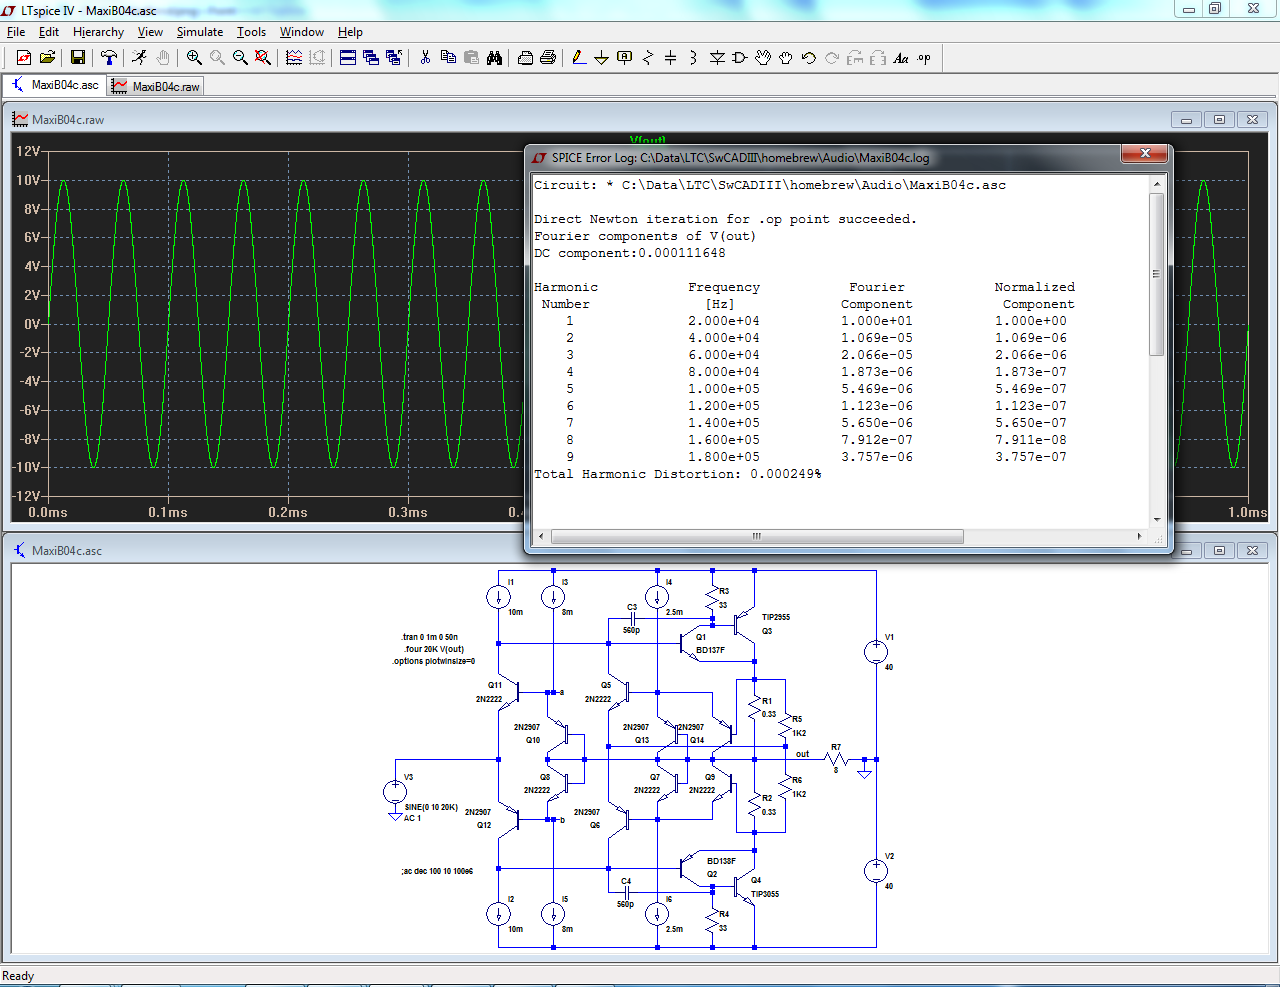
Task: Click the Pick Visible Traces plot icon
Action: point(294,58)
